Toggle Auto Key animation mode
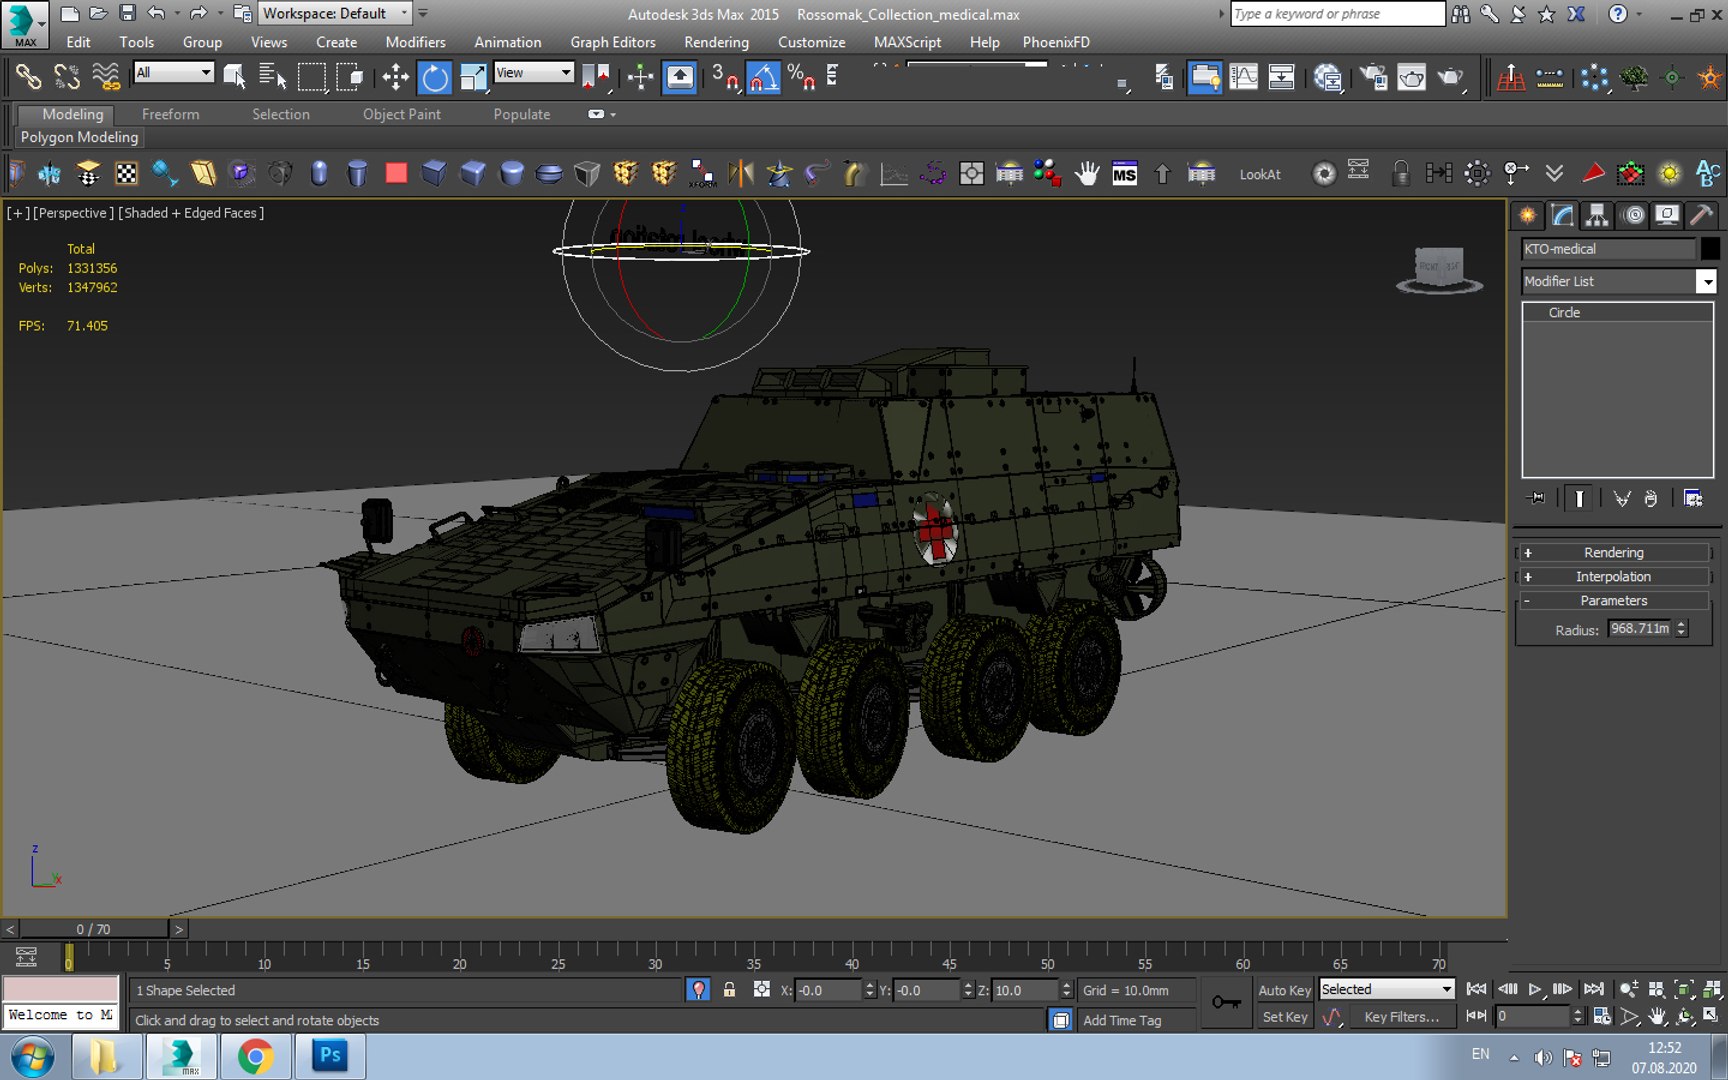Viewport: 1728px width, 1080px height. [1284, 990]
